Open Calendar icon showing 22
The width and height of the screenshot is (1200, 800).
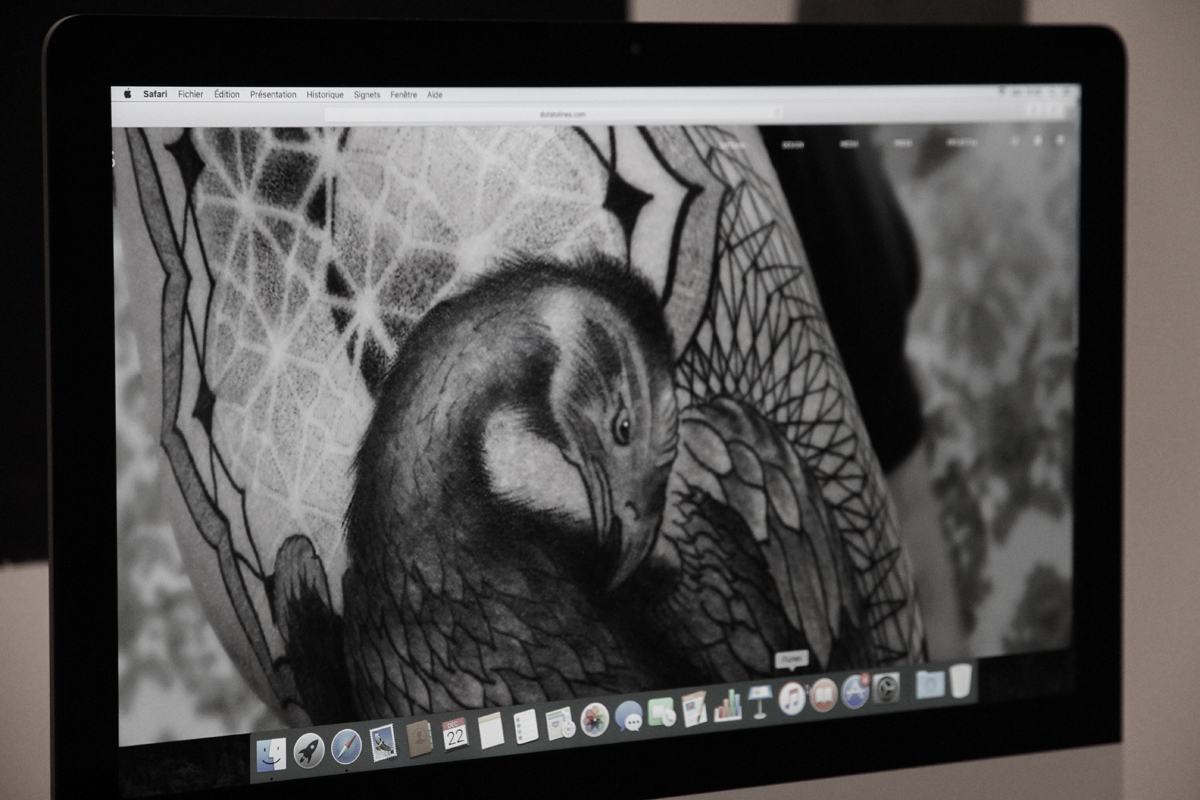pos(455,734)
